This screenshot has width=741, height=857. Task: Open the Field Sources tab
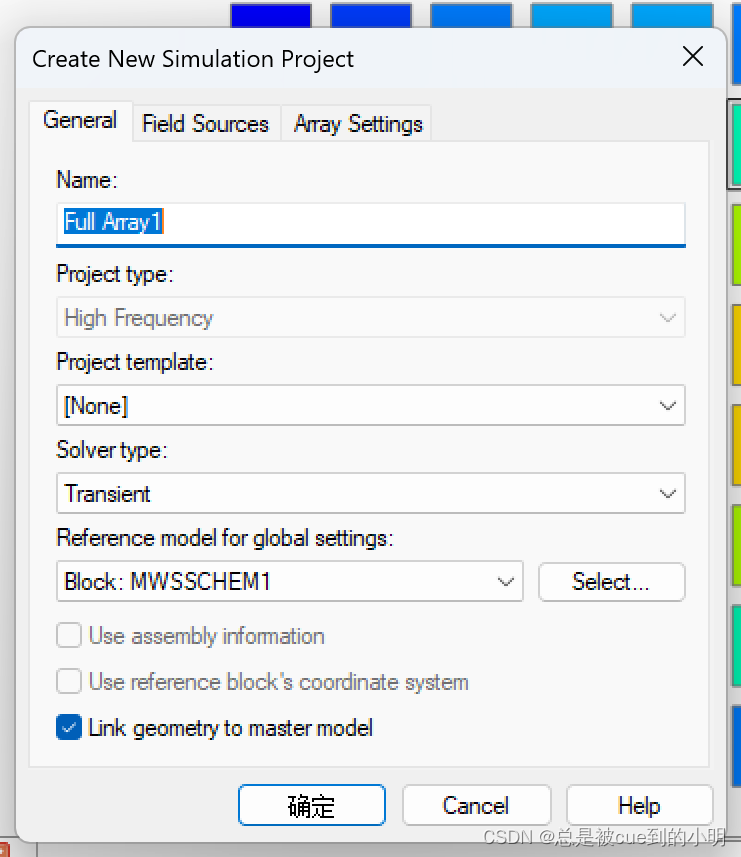pos(206,124)
